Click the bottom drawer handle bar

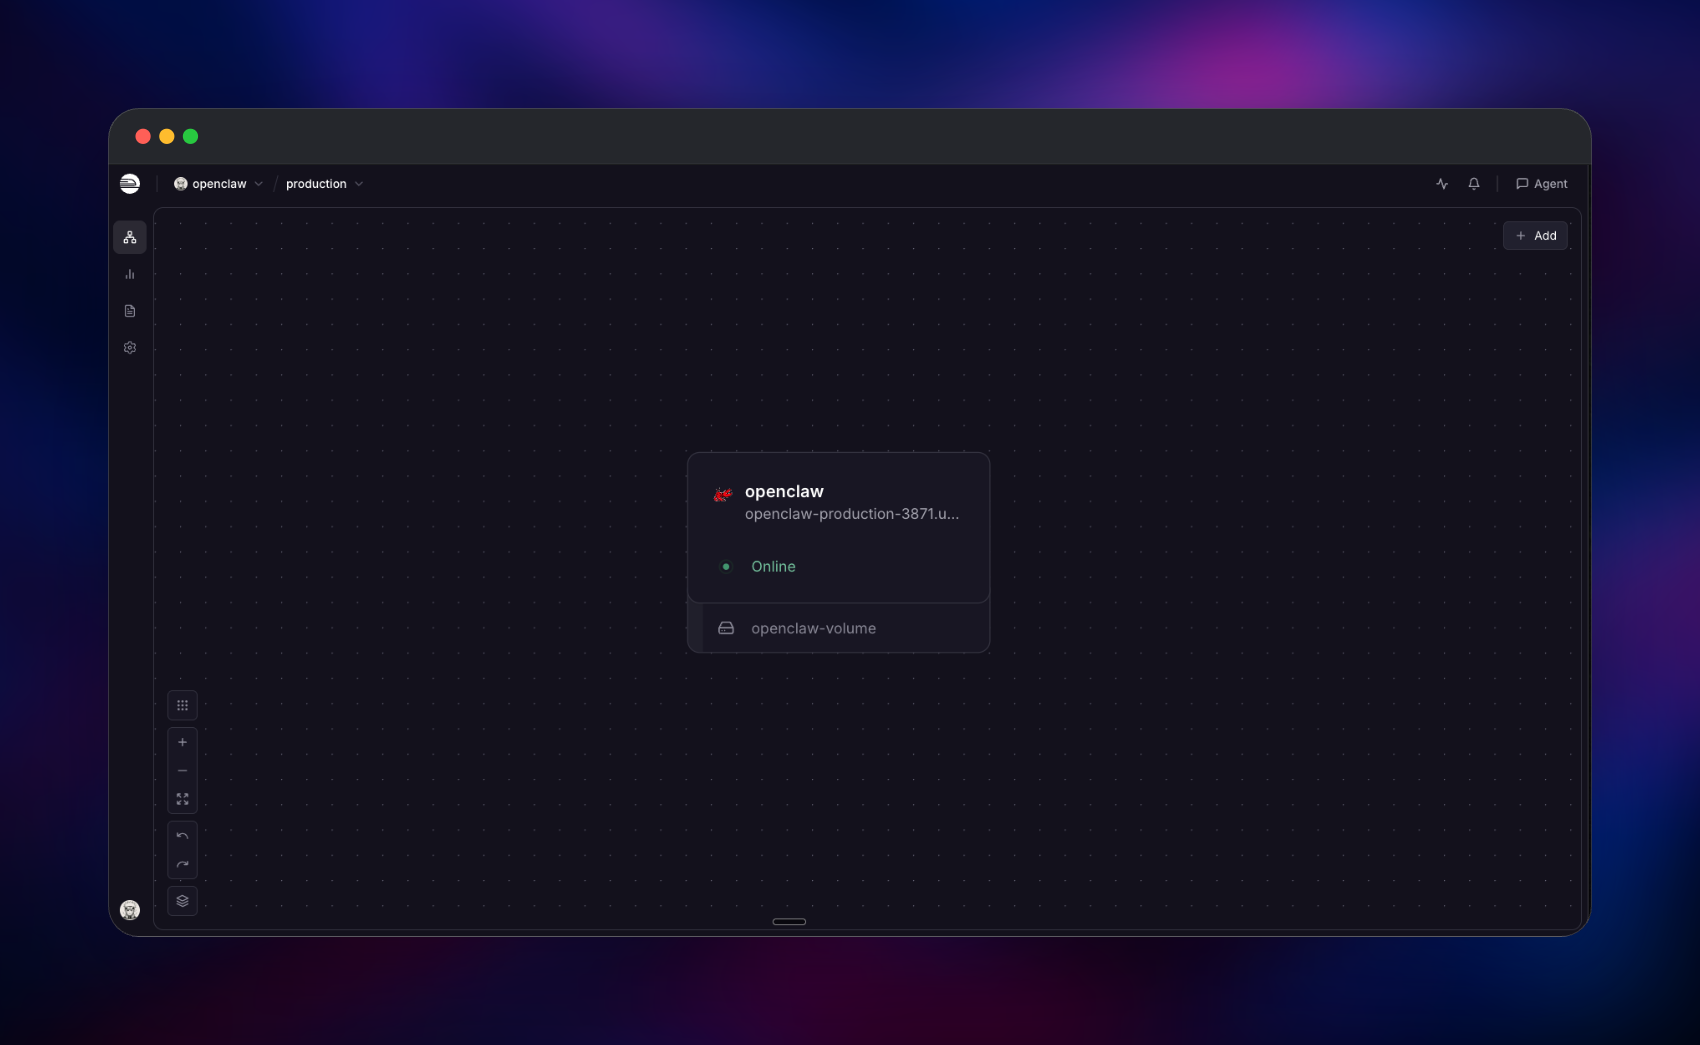click(789, 922)
